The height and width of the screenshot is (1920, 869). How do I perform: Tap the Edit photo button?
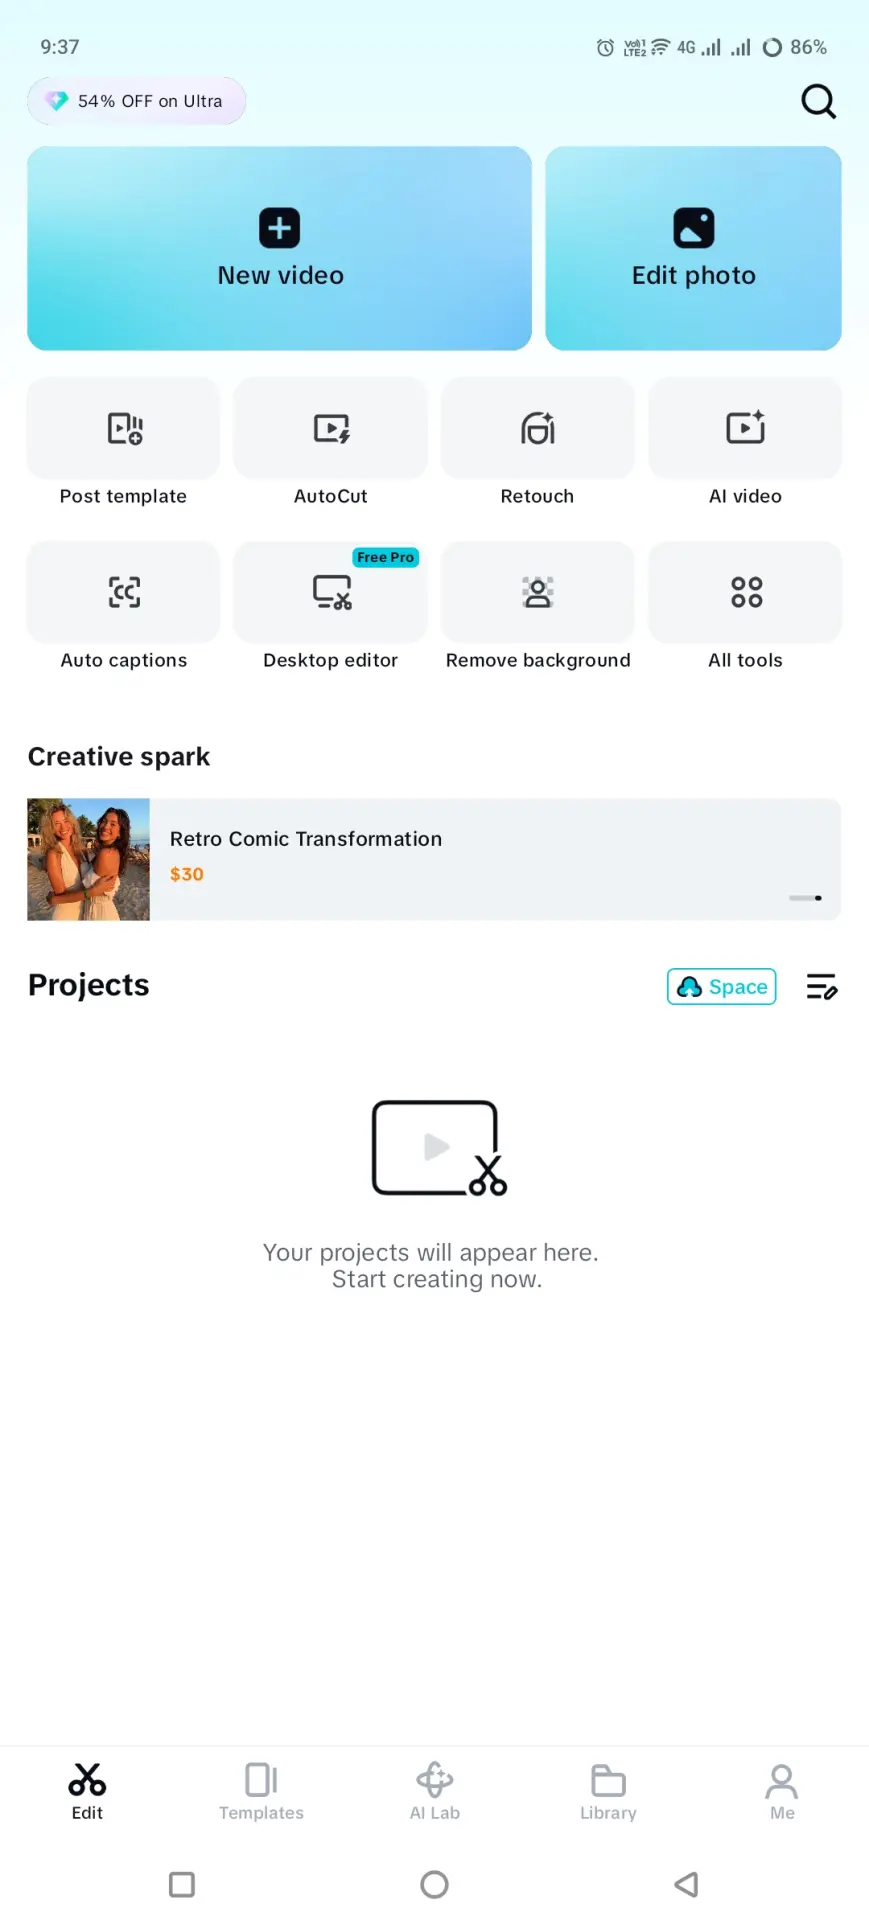point(693,248)
